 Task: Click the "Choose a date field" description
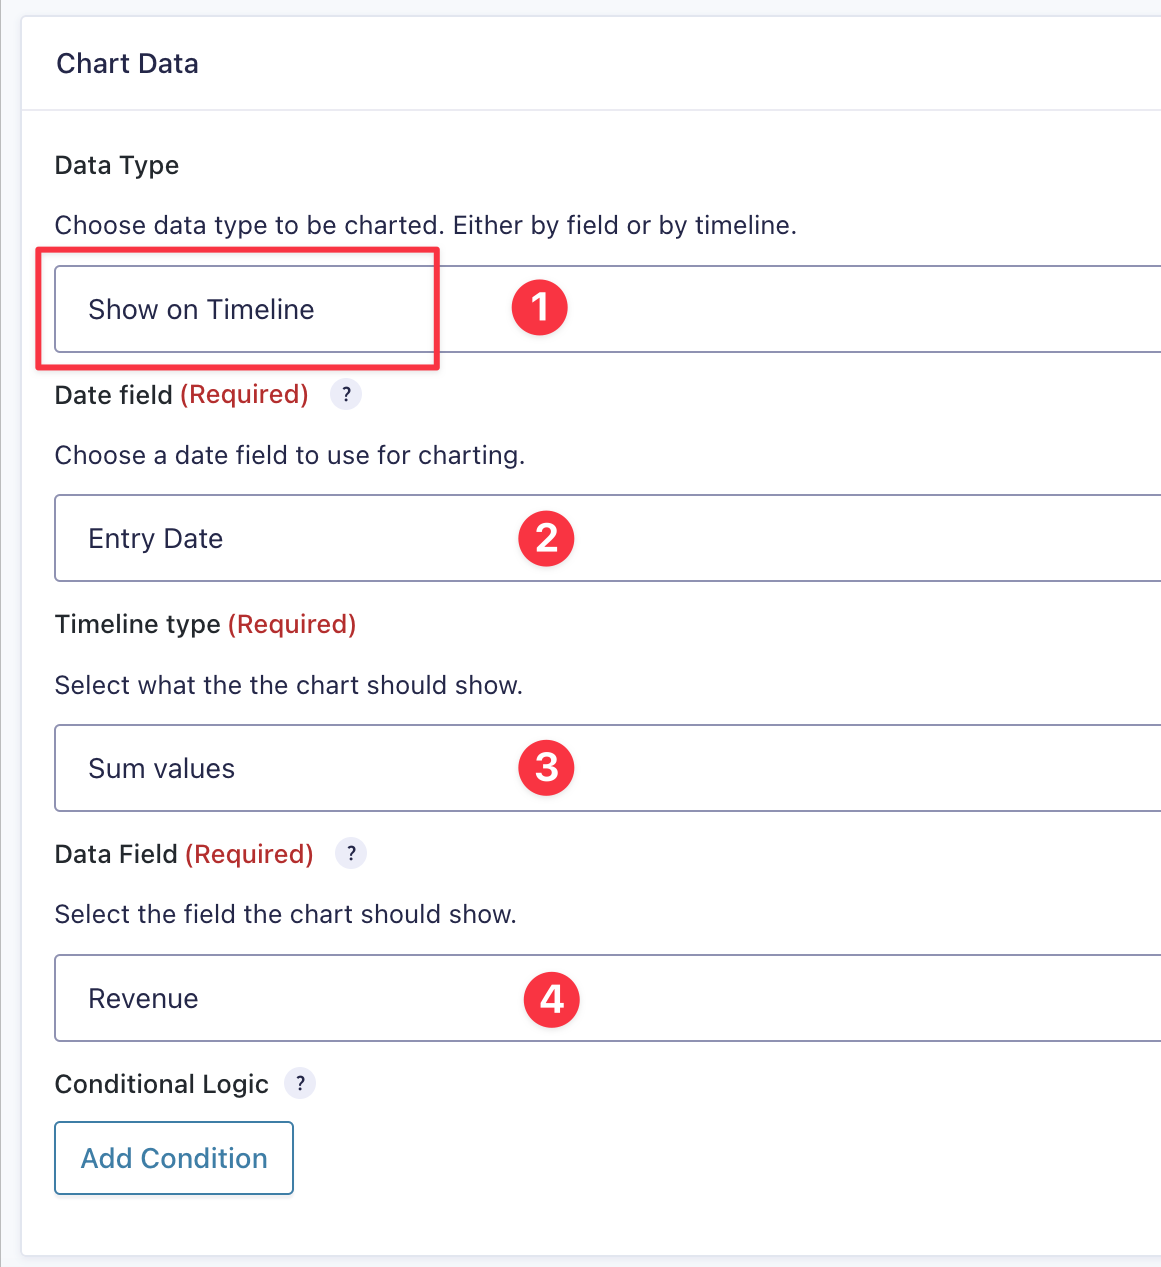point(290,455)
